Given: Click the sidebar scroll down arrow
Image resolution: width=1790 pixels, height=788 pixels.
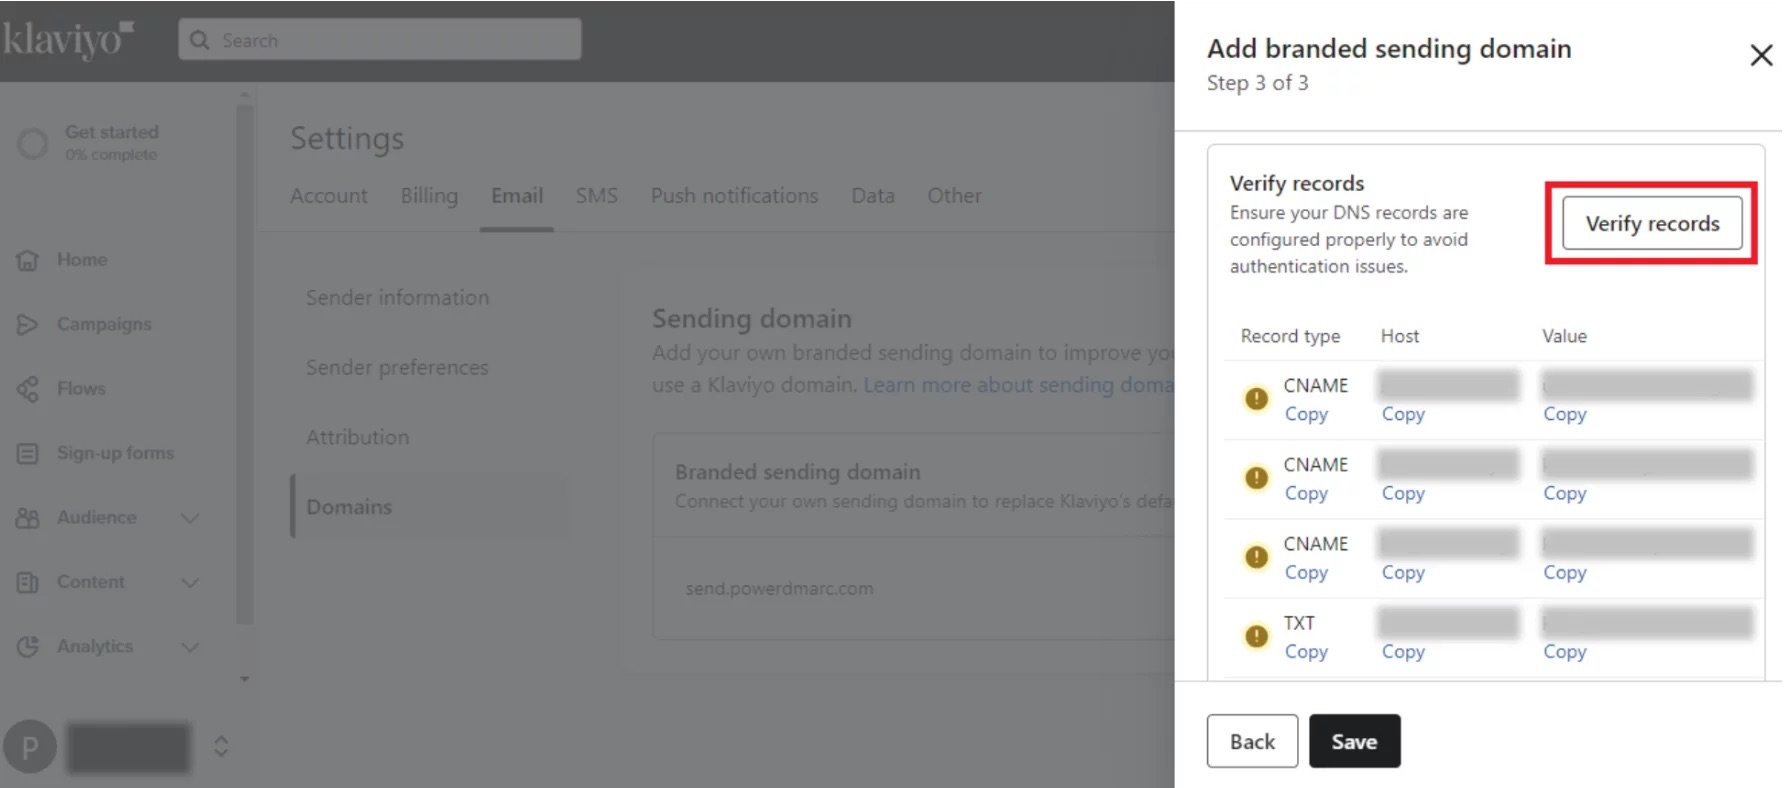Looking at the screenshot, I should pos(245,680).
